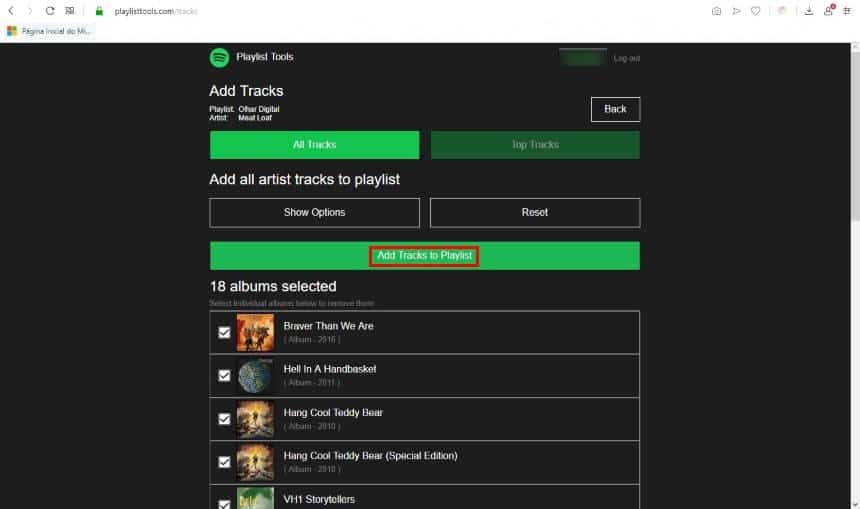The width and height of the screenshot is (860, 509).
Task: Select 'Hang Cool Teddy Bear (Special Edition)' title
Action: coord(370,456)
